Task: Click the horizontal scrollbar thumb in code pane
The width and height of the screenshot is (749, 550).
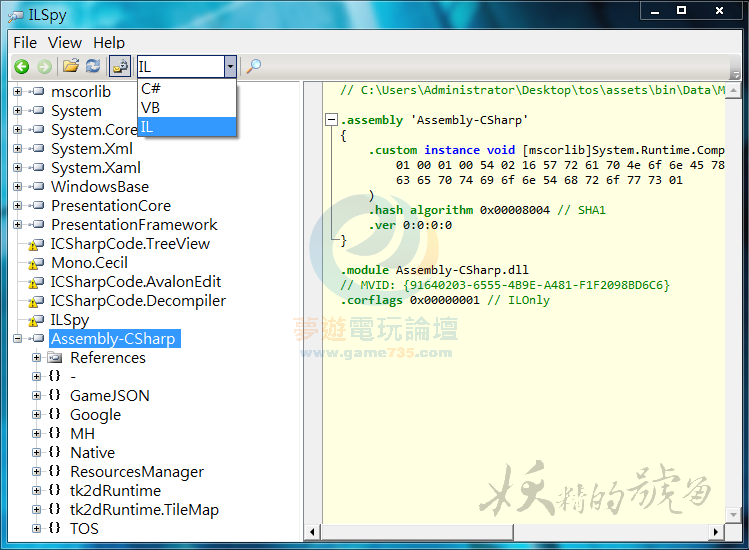Action: point(417,532)
